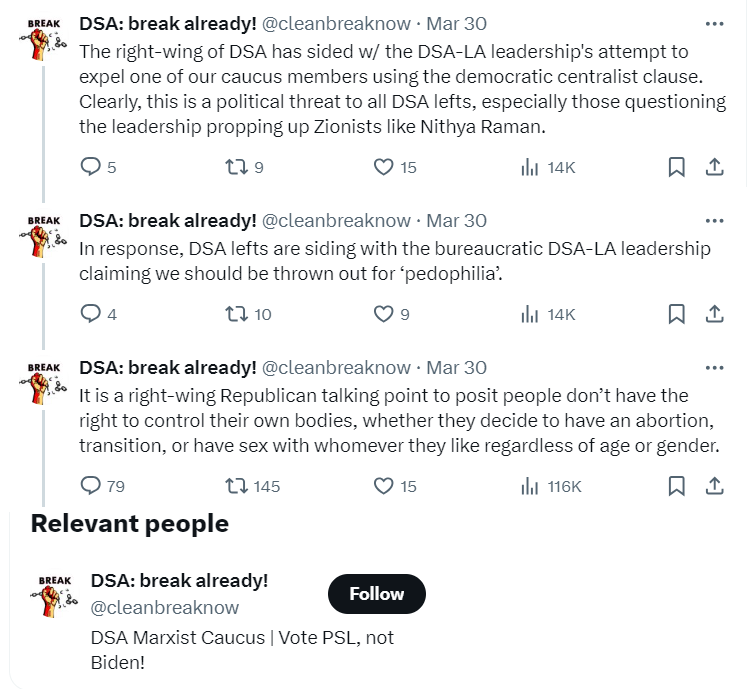This screenshot has height=689, width=752.
Task: Click the profile avatar in Relevant people
Action: coord(55,596)
